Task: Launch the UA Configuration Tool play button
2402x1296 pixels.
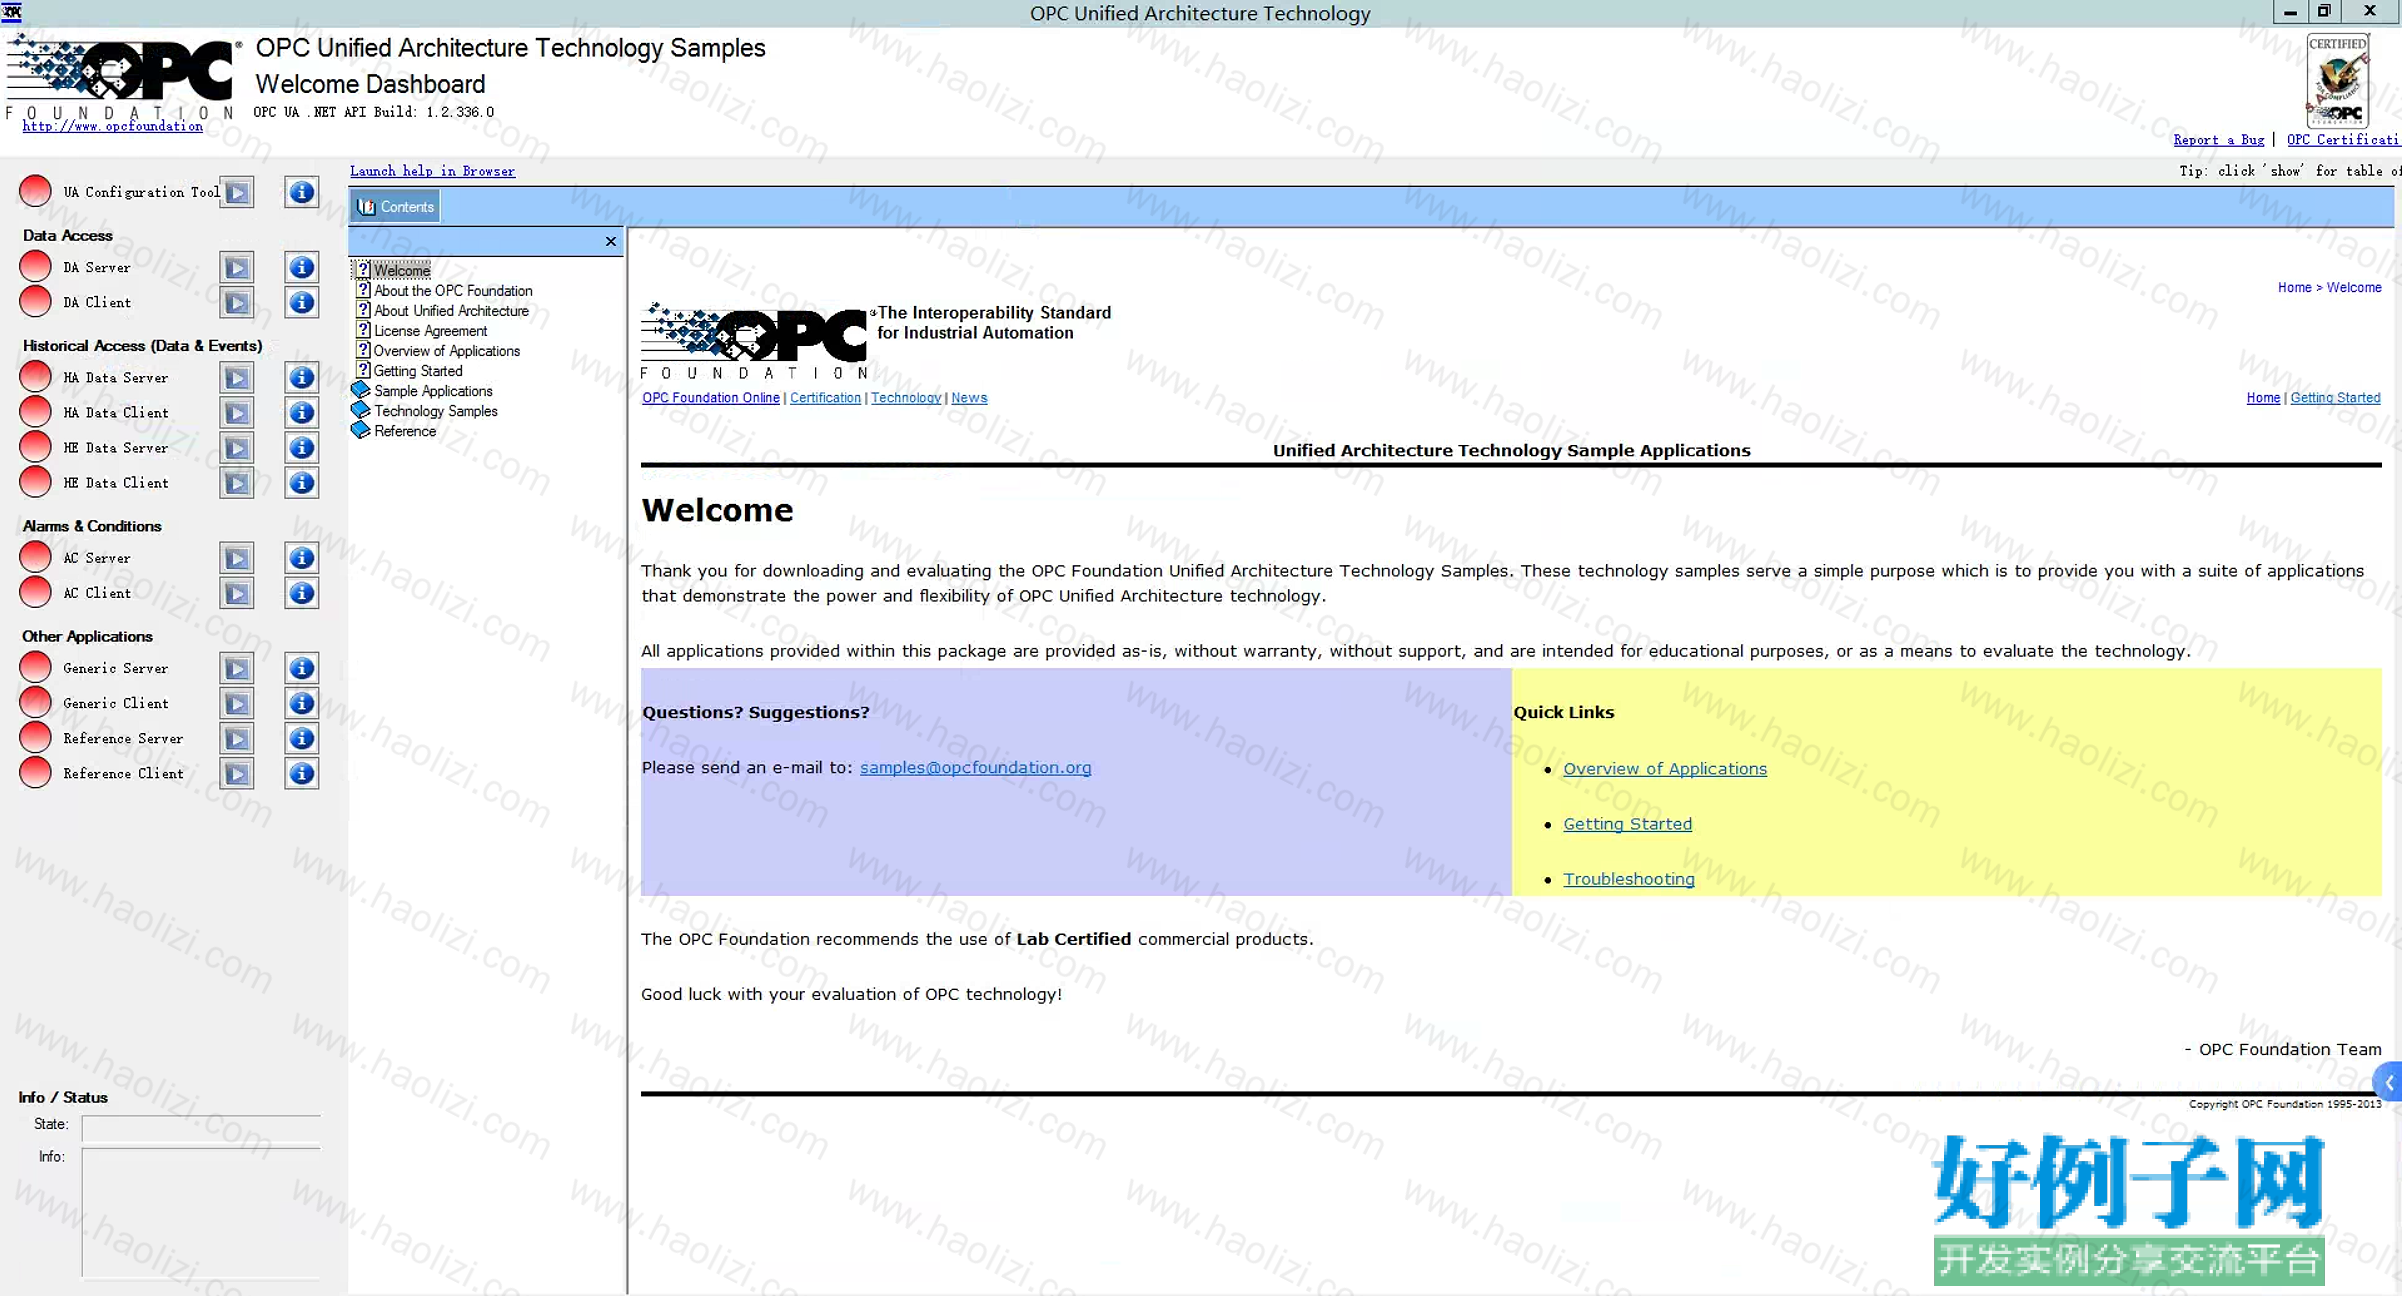Action: click(x=237, y=192)
